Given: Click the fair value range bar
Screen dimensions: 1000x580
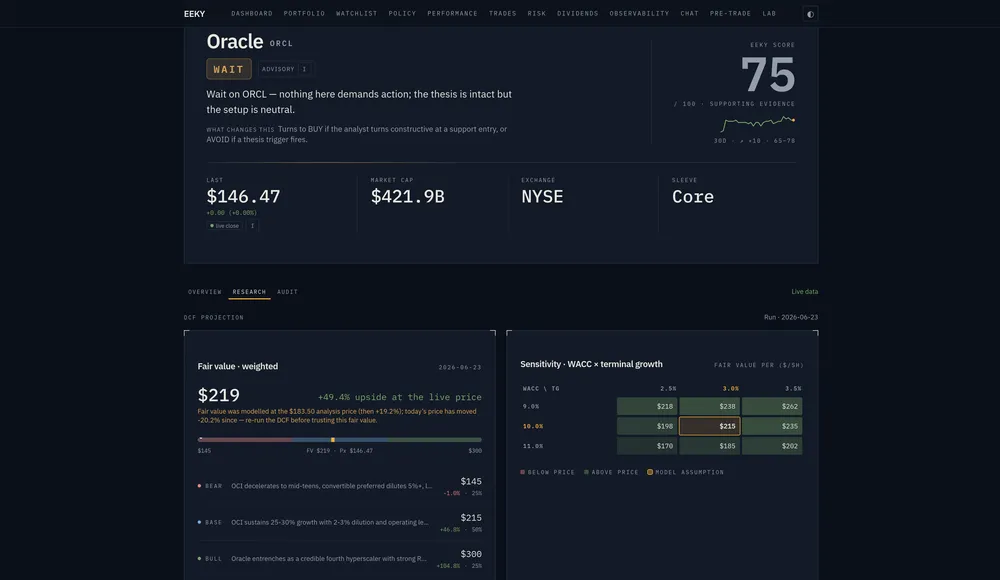Looking at the screenshot, I should 340,440.
